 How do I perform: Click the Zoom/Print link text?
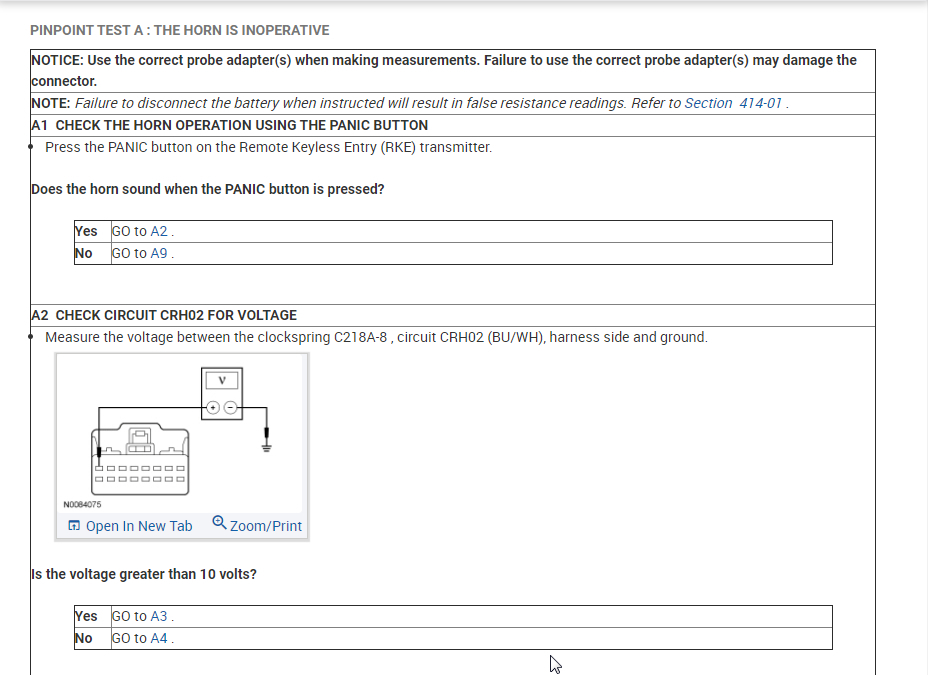tap(266, 526)
